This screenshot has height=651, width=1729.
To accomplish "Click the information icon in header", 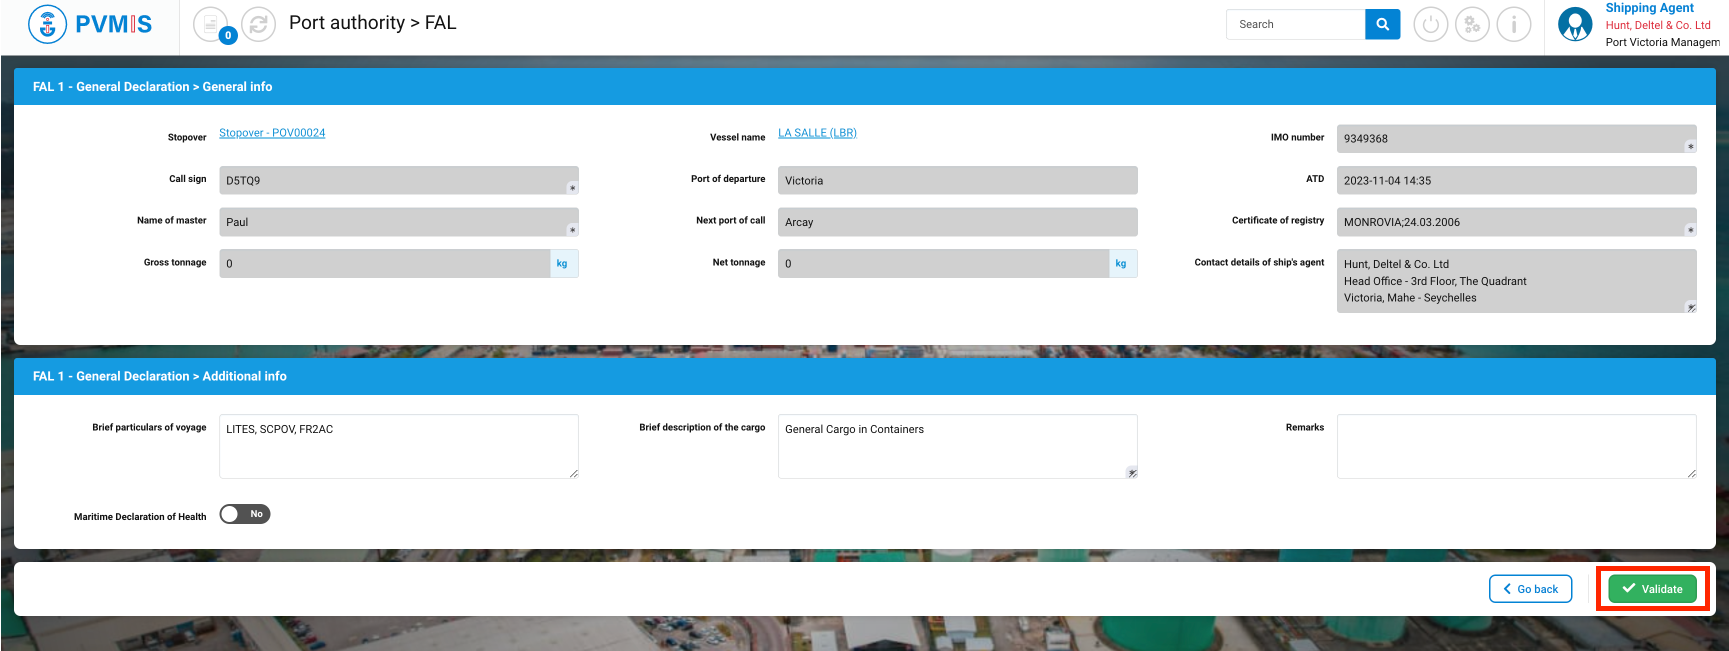I will [x=1514, y=24].
